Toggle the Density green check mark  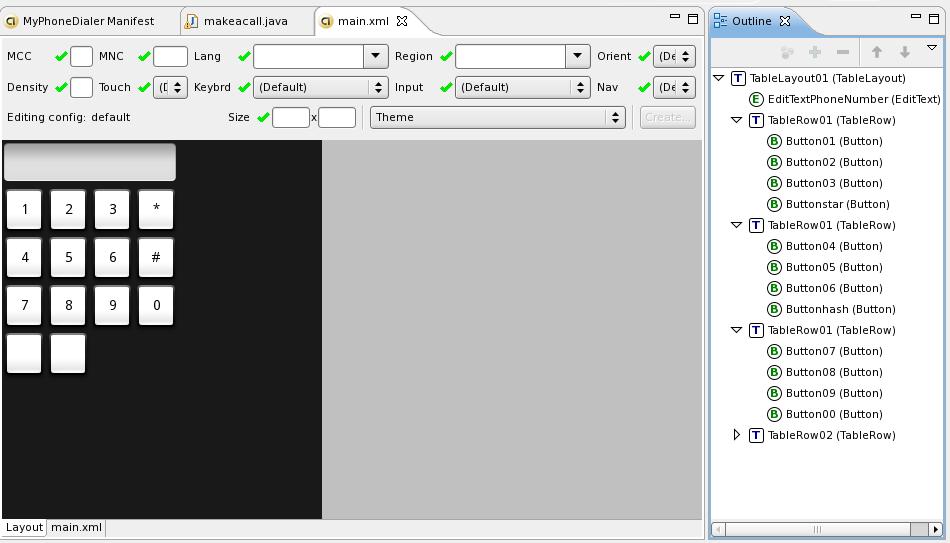pyautogui.click(x=61, y=87)
